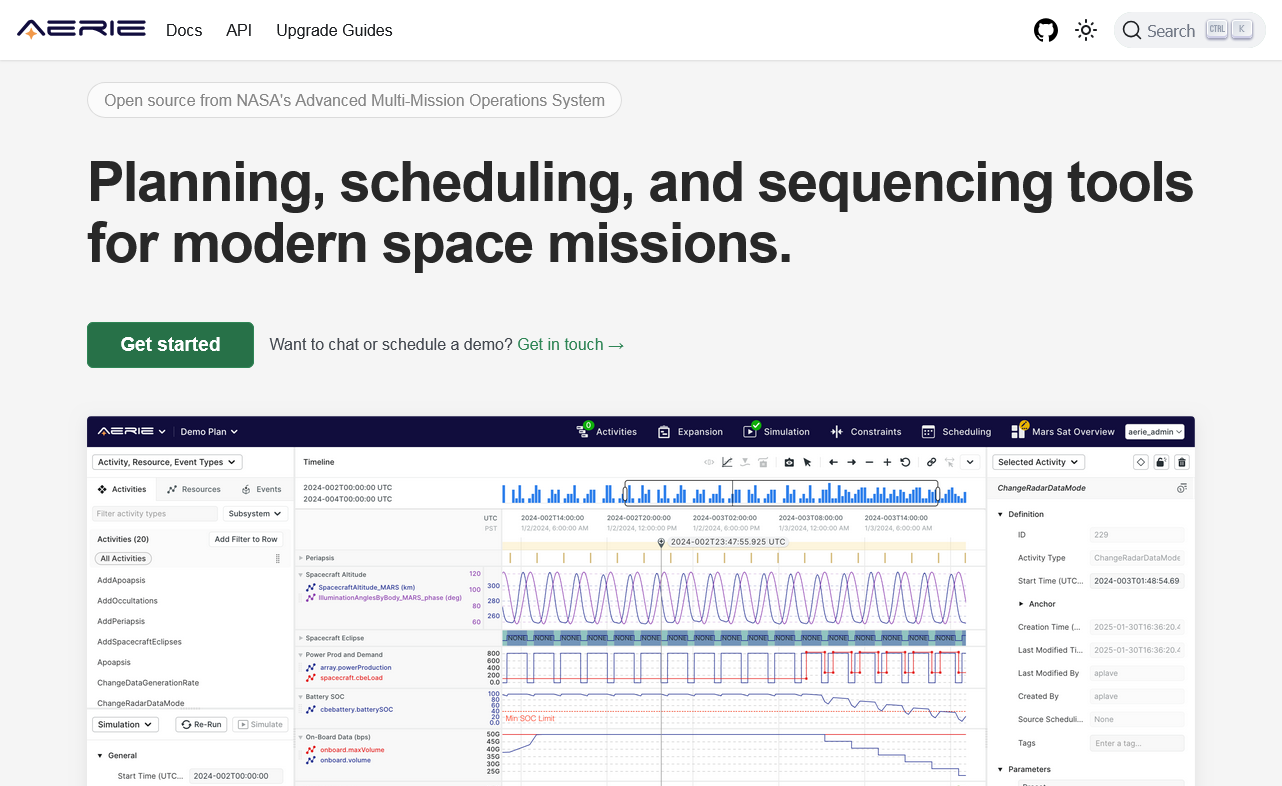
Task: Click the Get started button
Action: 170,345
